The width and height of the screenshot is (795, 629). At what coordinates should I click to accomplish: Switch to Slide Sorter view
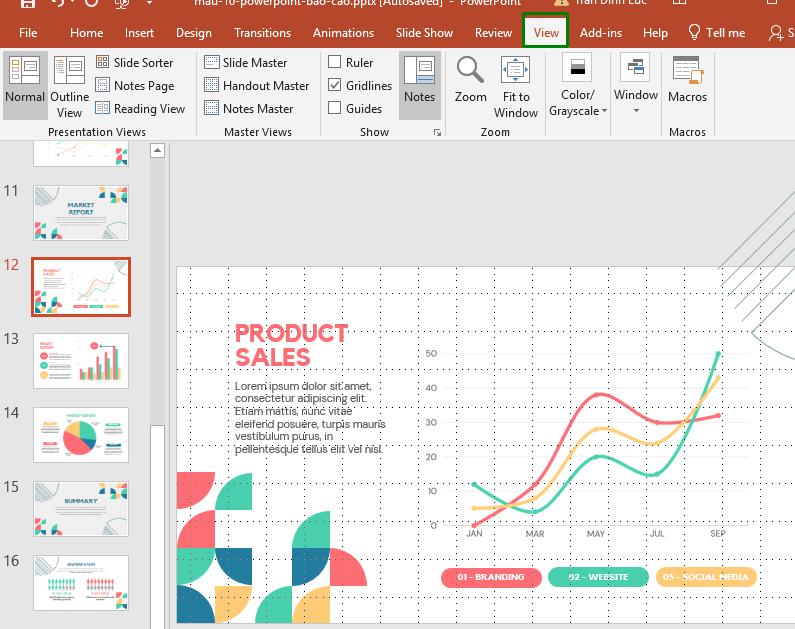[x=134, y=62]
